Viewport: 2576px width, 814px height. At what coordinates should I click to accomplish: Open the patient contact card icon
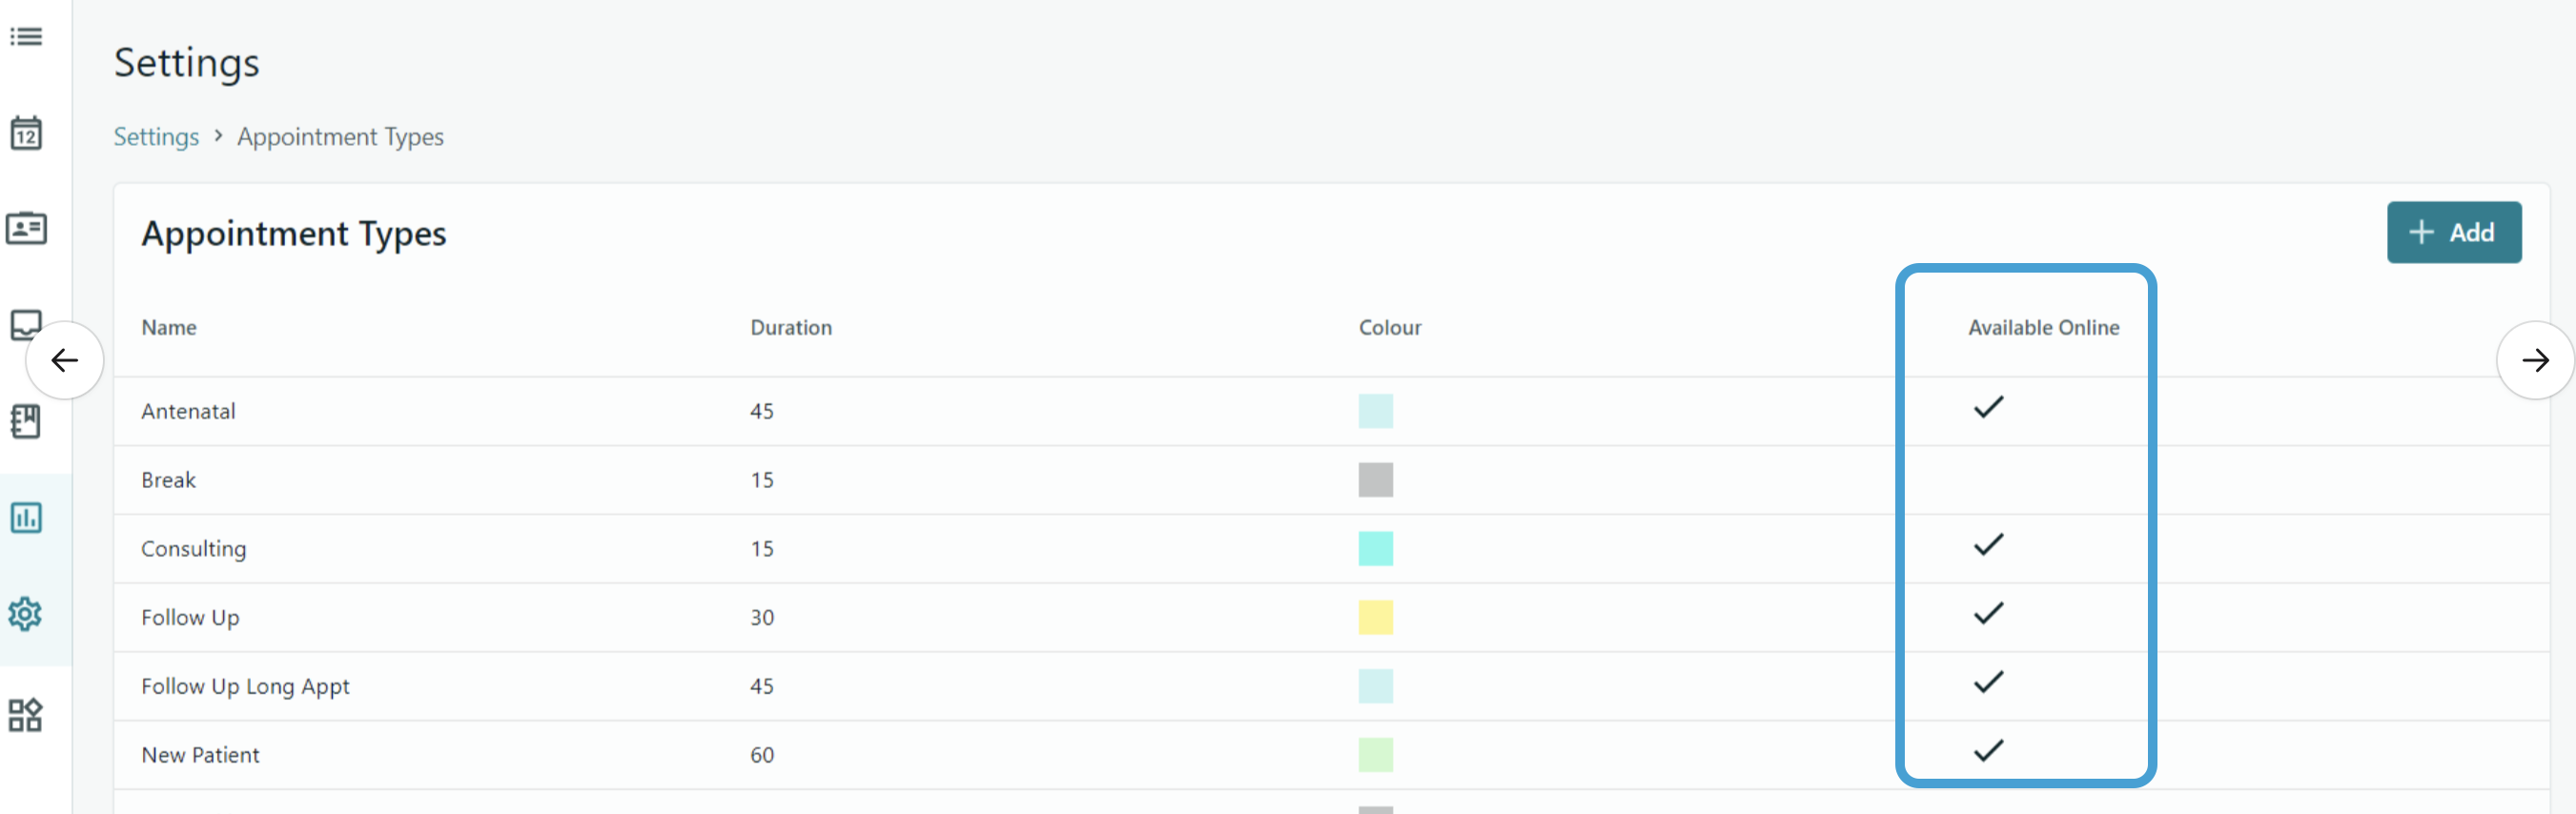[26, 229]
